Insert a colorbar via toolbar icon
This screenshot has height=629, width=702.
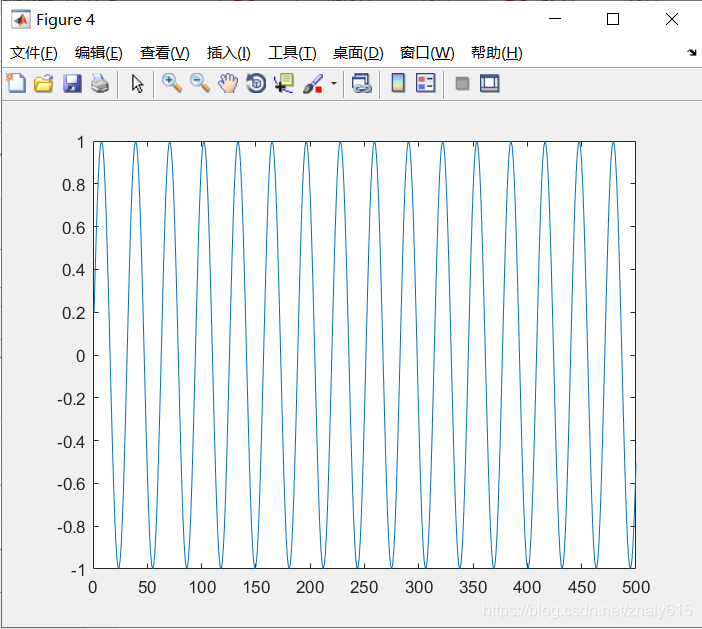pyautogui.click(x=398, y=83)
